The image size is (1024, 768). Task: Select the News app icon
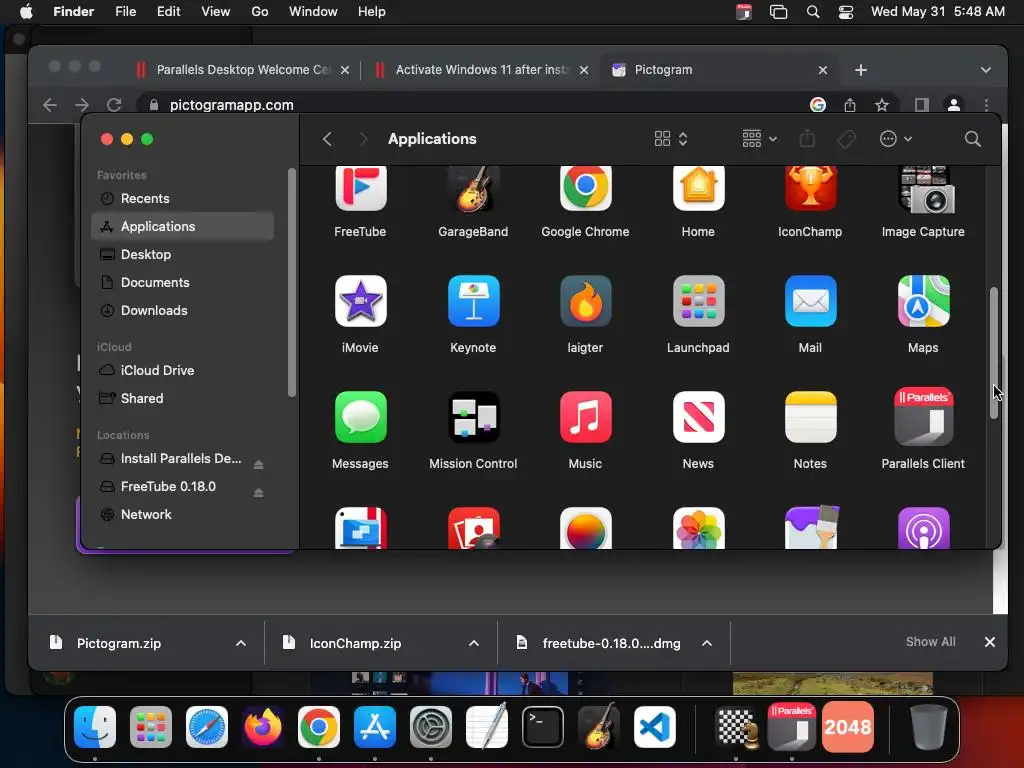click(x=698, y=417)
